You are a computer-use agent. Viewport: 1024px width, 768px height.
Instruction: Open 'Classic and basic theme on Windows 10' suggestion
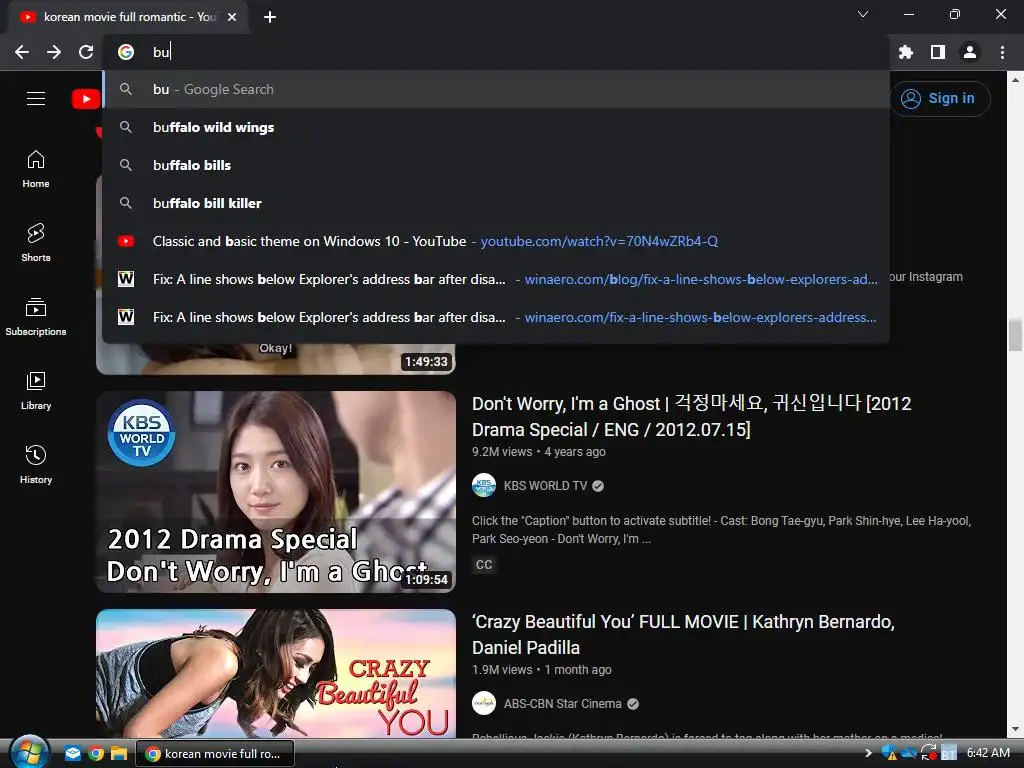[x=496, y=241]
